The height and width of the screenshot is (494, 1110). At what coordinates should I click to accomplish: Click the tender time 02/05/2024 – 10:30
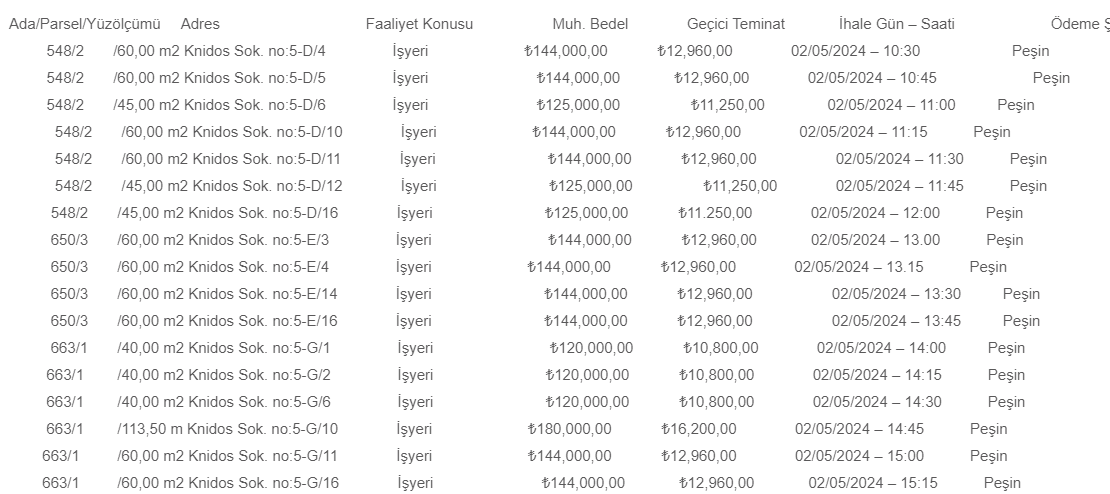click(x=855, y=51)
